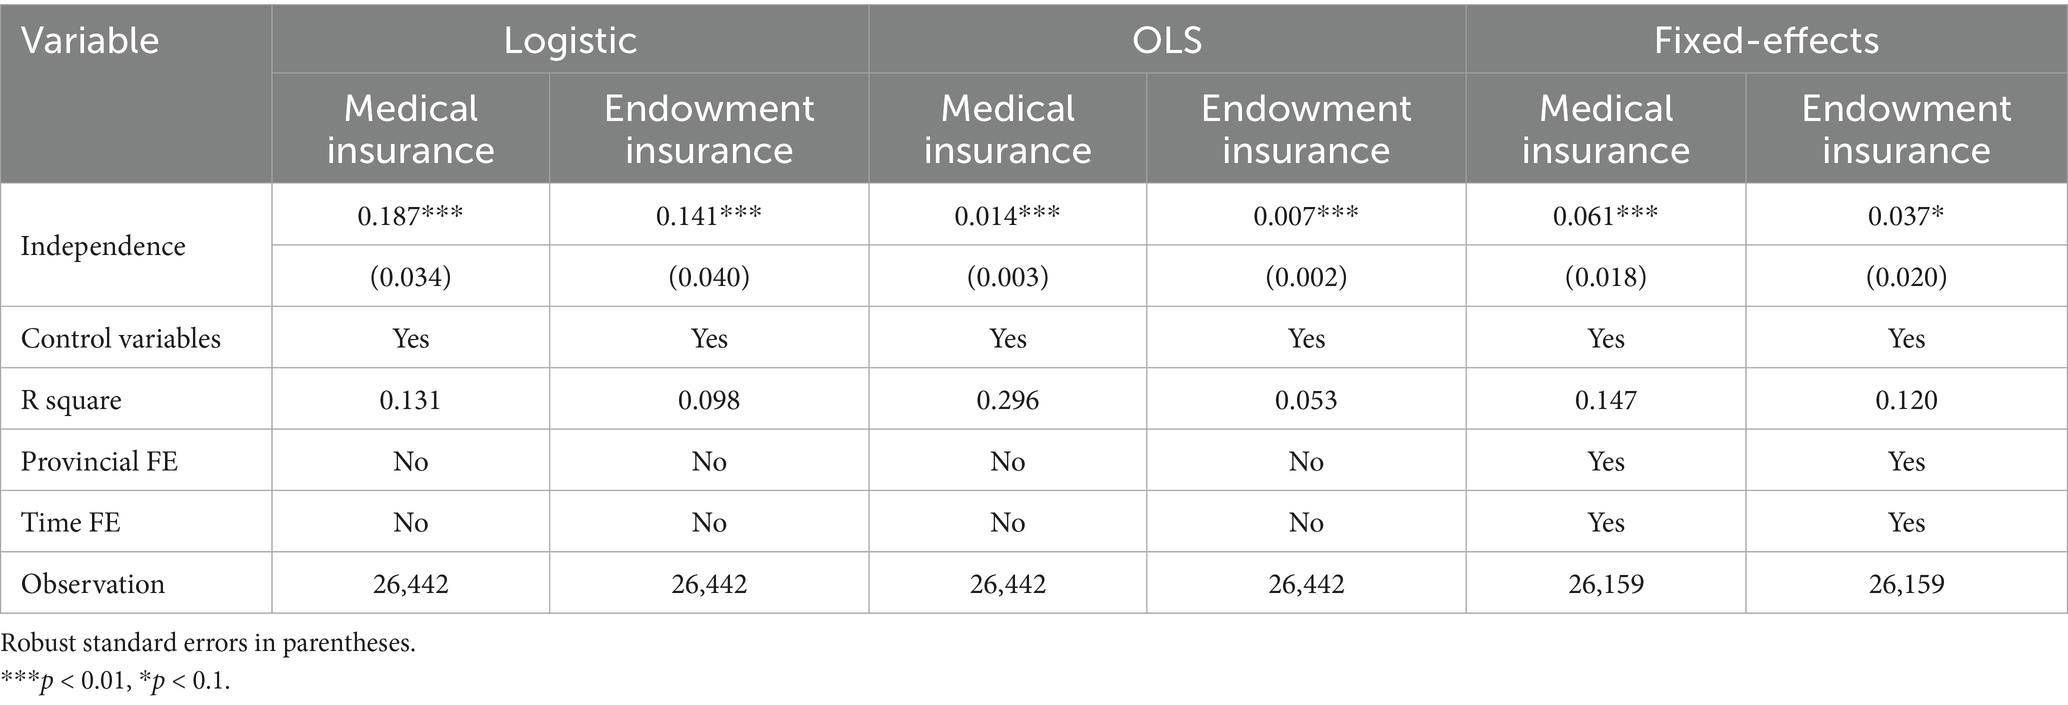Screen dimensions: 2068x705
Task: Select Observation value 26,159 in last column
Action: point(1906,584)
